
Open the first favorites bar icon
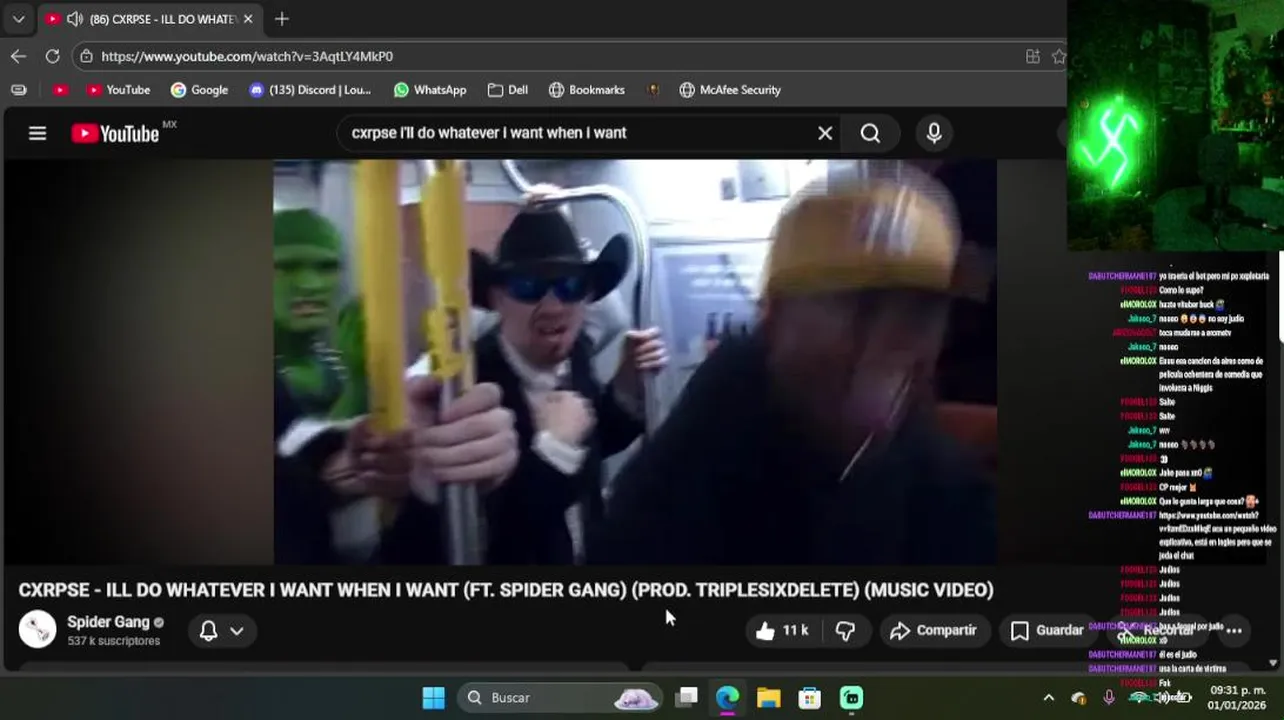pyautogui.click(x=18, y=90)
